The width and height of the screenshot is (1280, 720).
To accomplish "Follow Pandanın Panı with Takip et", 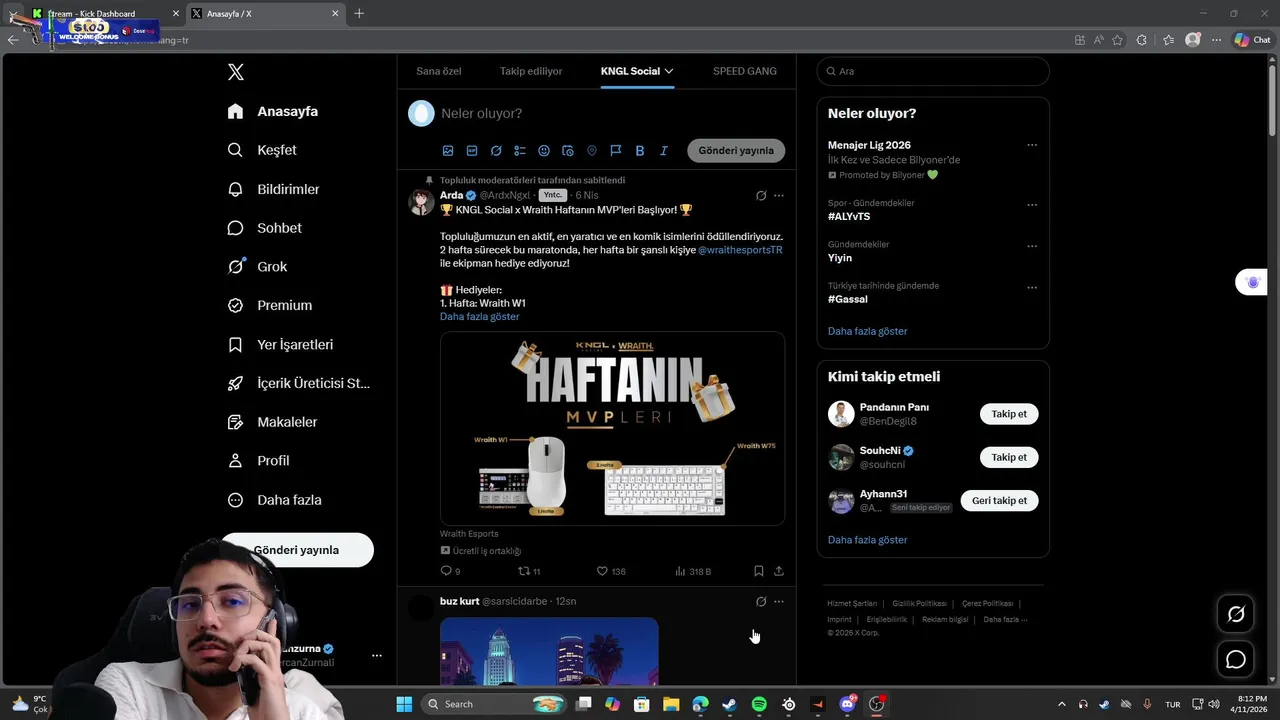I will [x=1009, y=414].
